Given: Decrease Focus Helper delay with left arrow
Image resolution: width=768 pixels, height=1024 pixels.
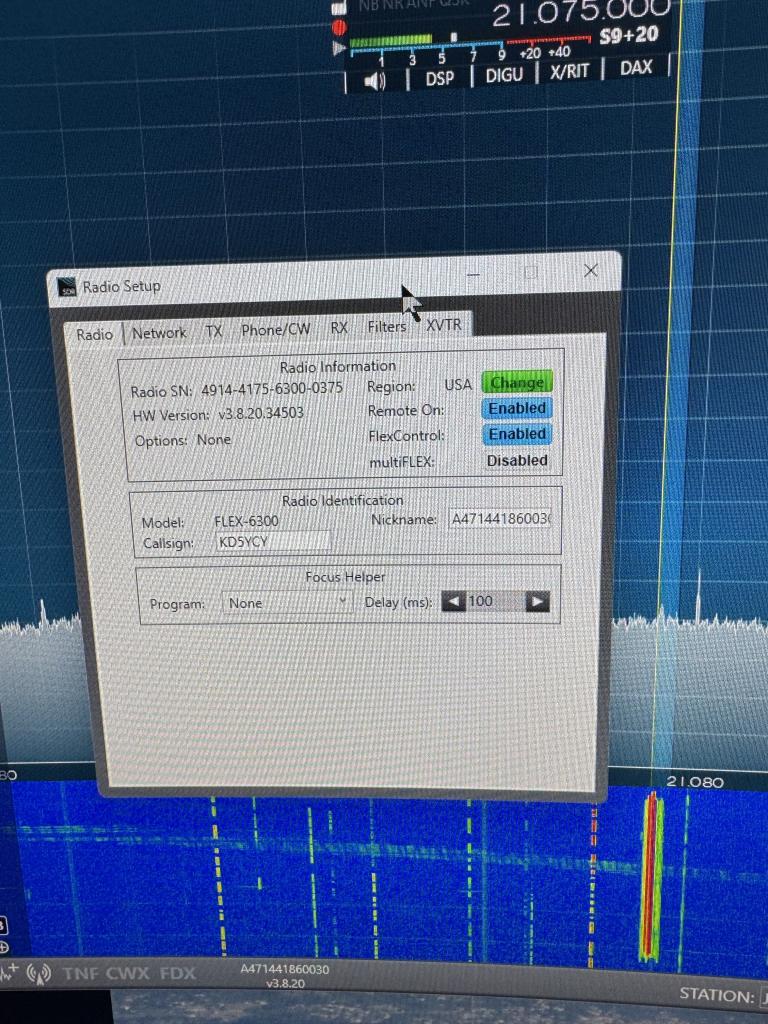Looking at the screenshot, I should tap(453, 601).
